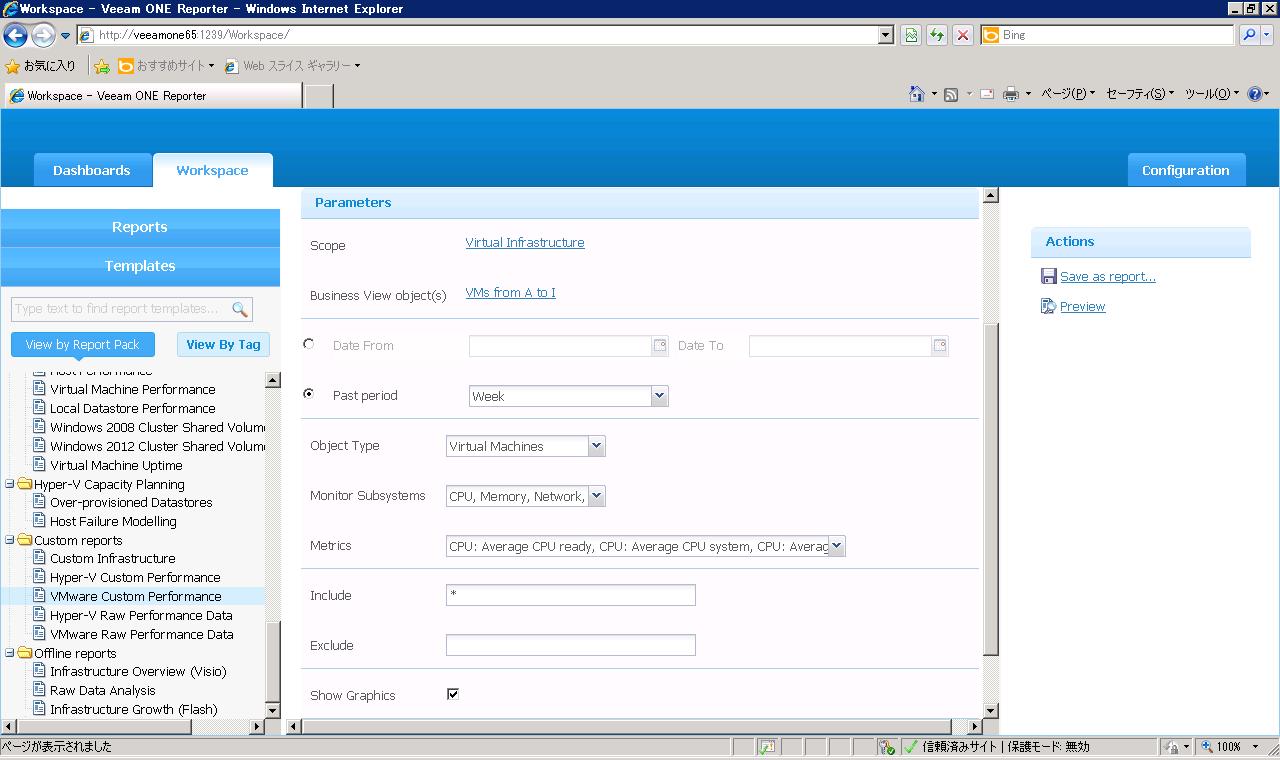Click the browser Forward button
Image resolution: width=1280 pixels, height=760 pixels.
[42, 36]
